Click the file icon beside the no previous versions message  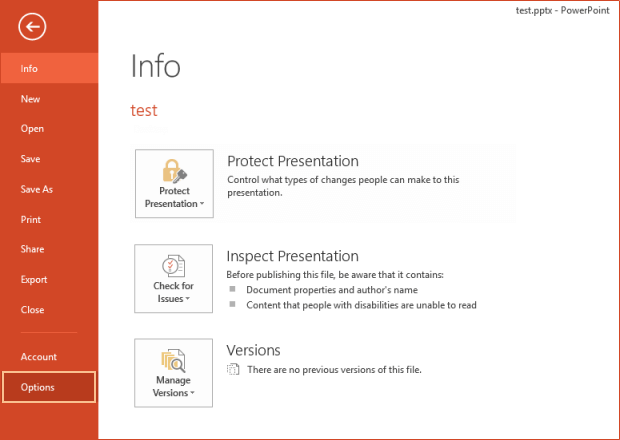(233, 369)
